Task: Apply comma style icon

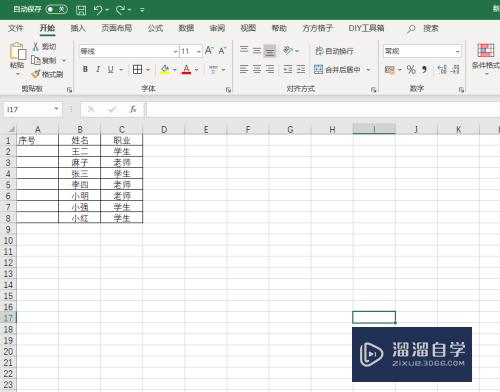Action: tap(424, 69)
